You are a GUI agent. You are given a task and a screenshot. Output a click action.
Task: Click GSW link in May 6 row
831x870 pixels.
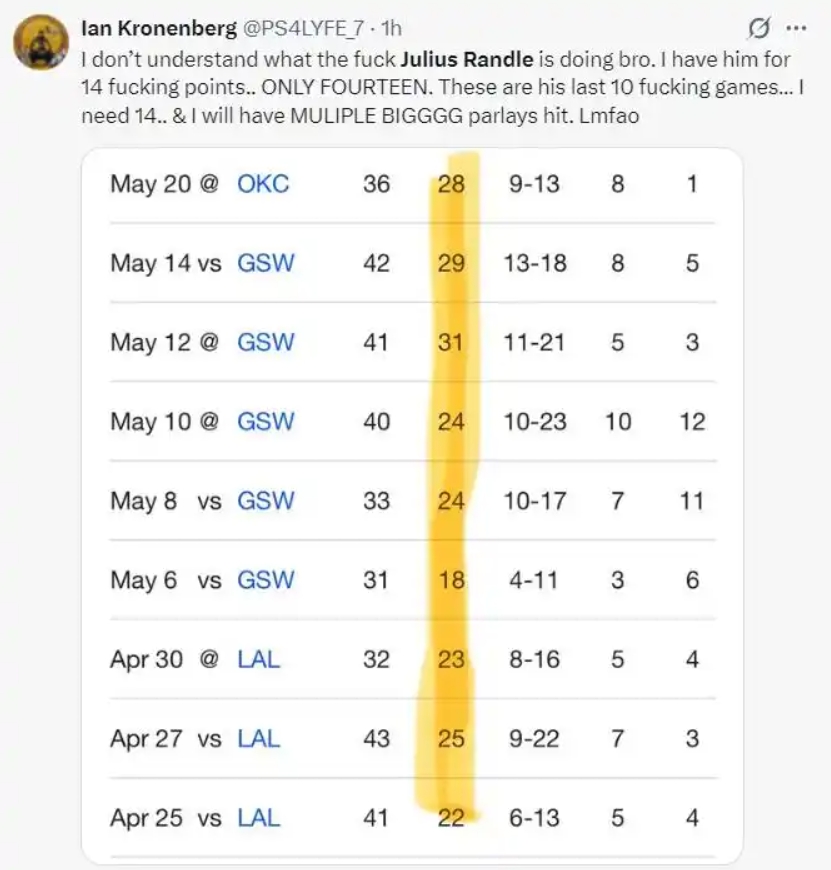pos(265,580)
